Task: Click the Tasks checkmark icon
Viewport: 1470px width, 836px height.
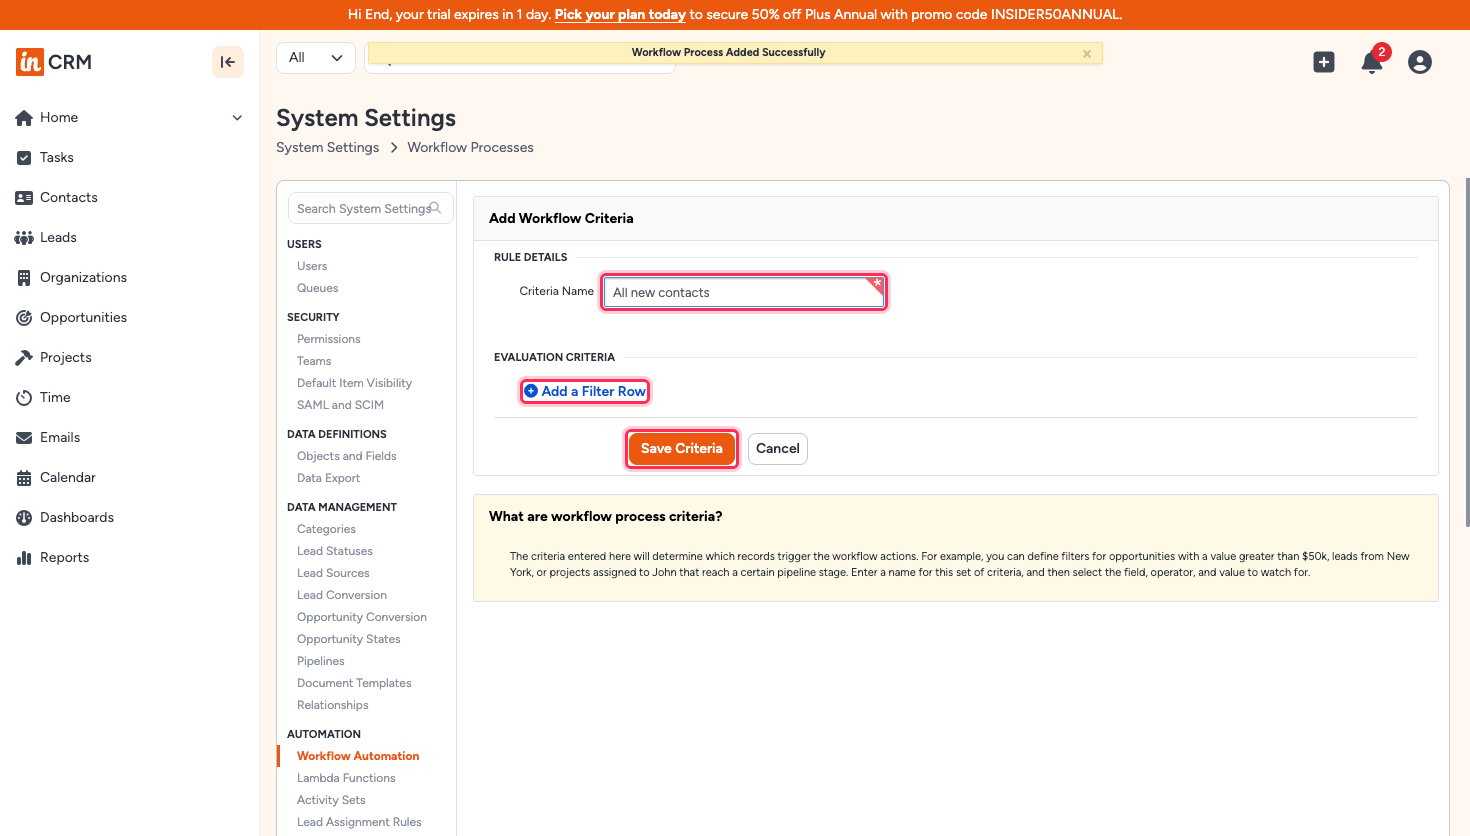Action: 24,158
